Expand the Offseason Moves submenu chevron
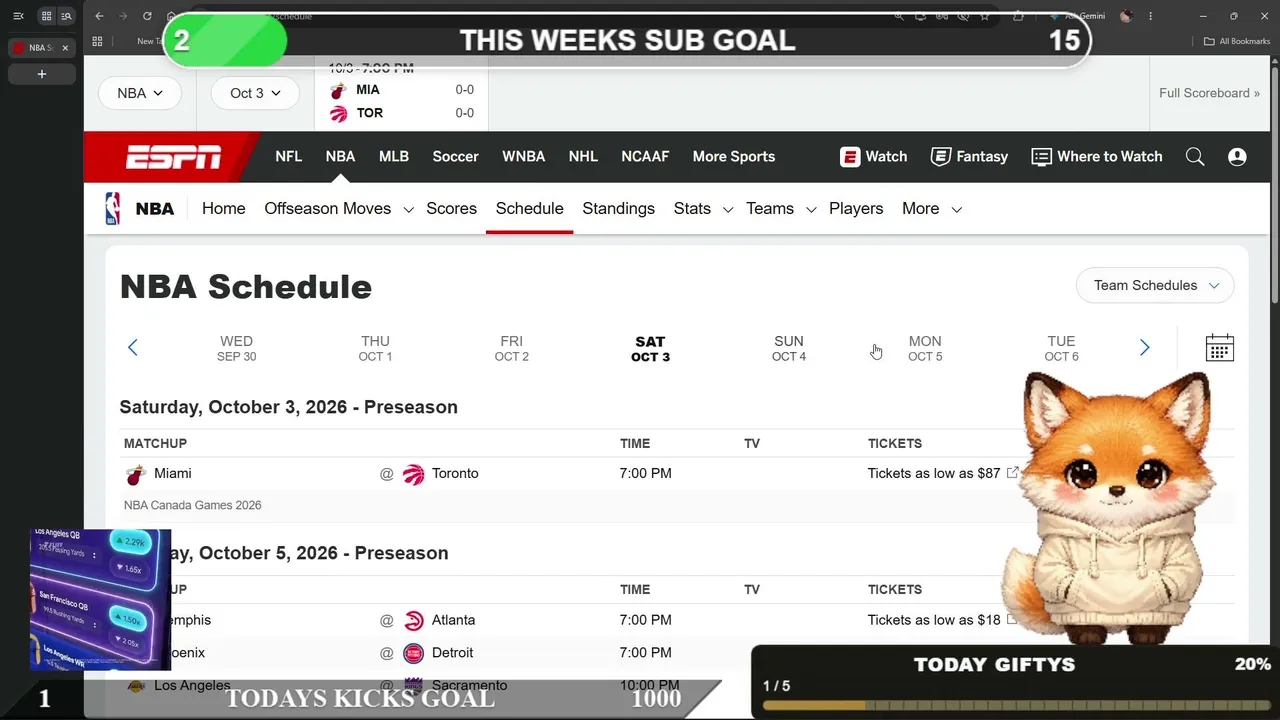The width and height of the screenshot is (1280, 720). [408, 210]
